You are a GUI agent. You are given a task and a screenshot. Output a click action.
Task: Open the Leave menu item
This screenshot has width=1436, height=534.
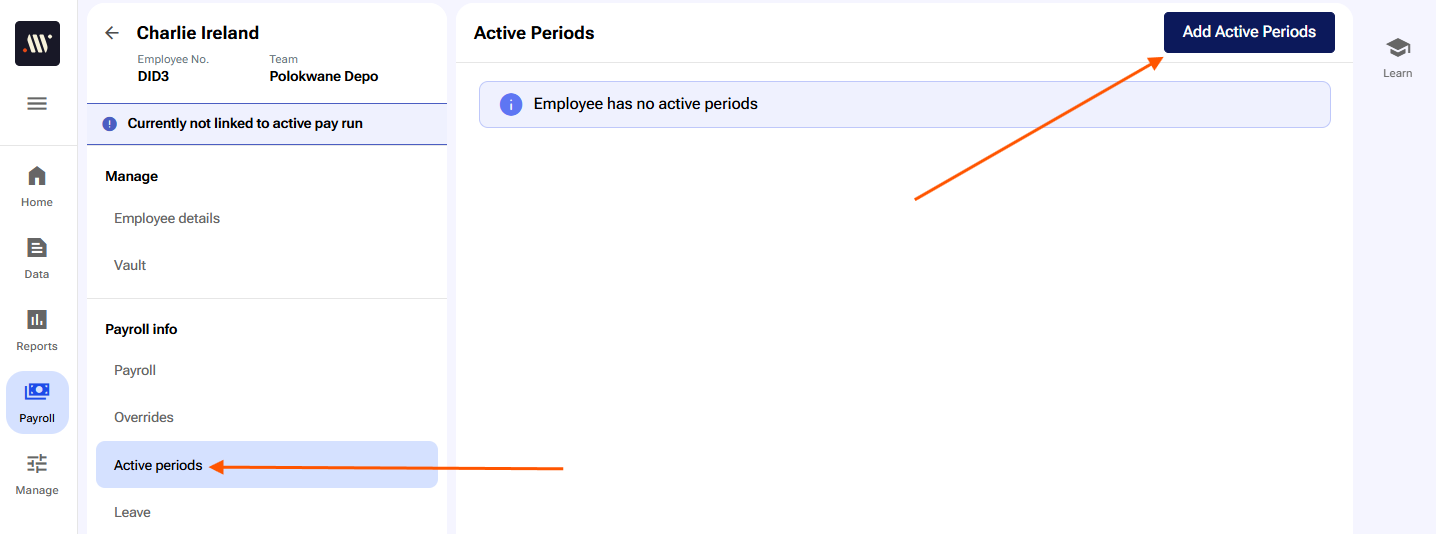(132, 512)
